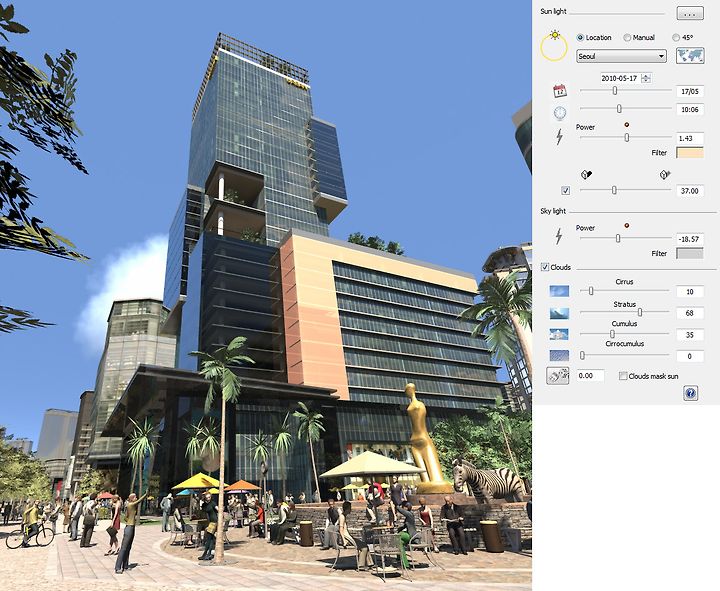Click the Stratus cloud thumbnail
The height and width of the screenshot is (591, 720).
tap(559, 313)
